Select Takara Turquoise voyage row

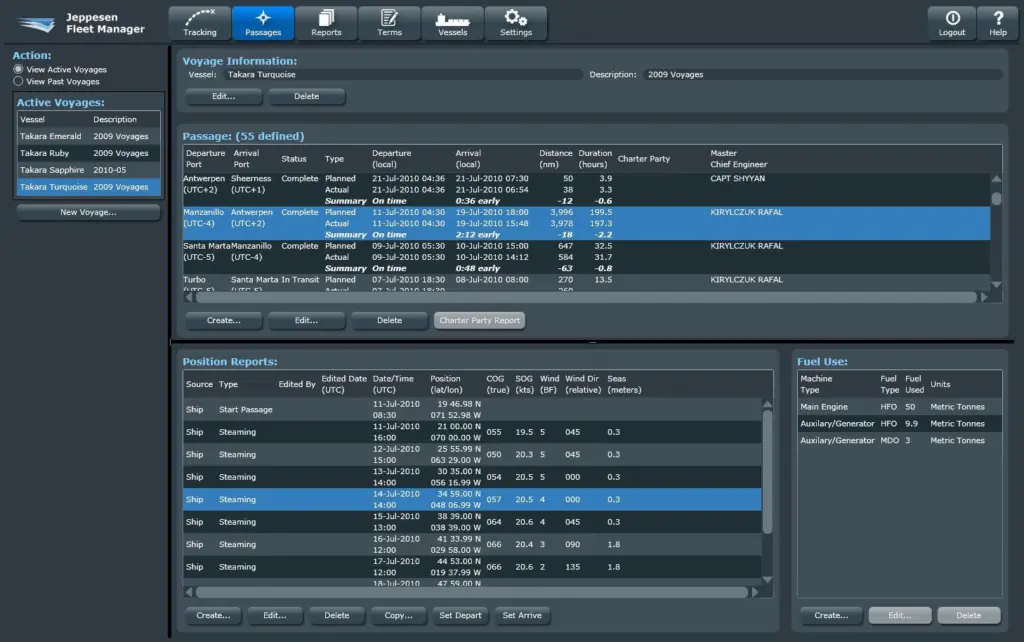click(x=88, y=187)
